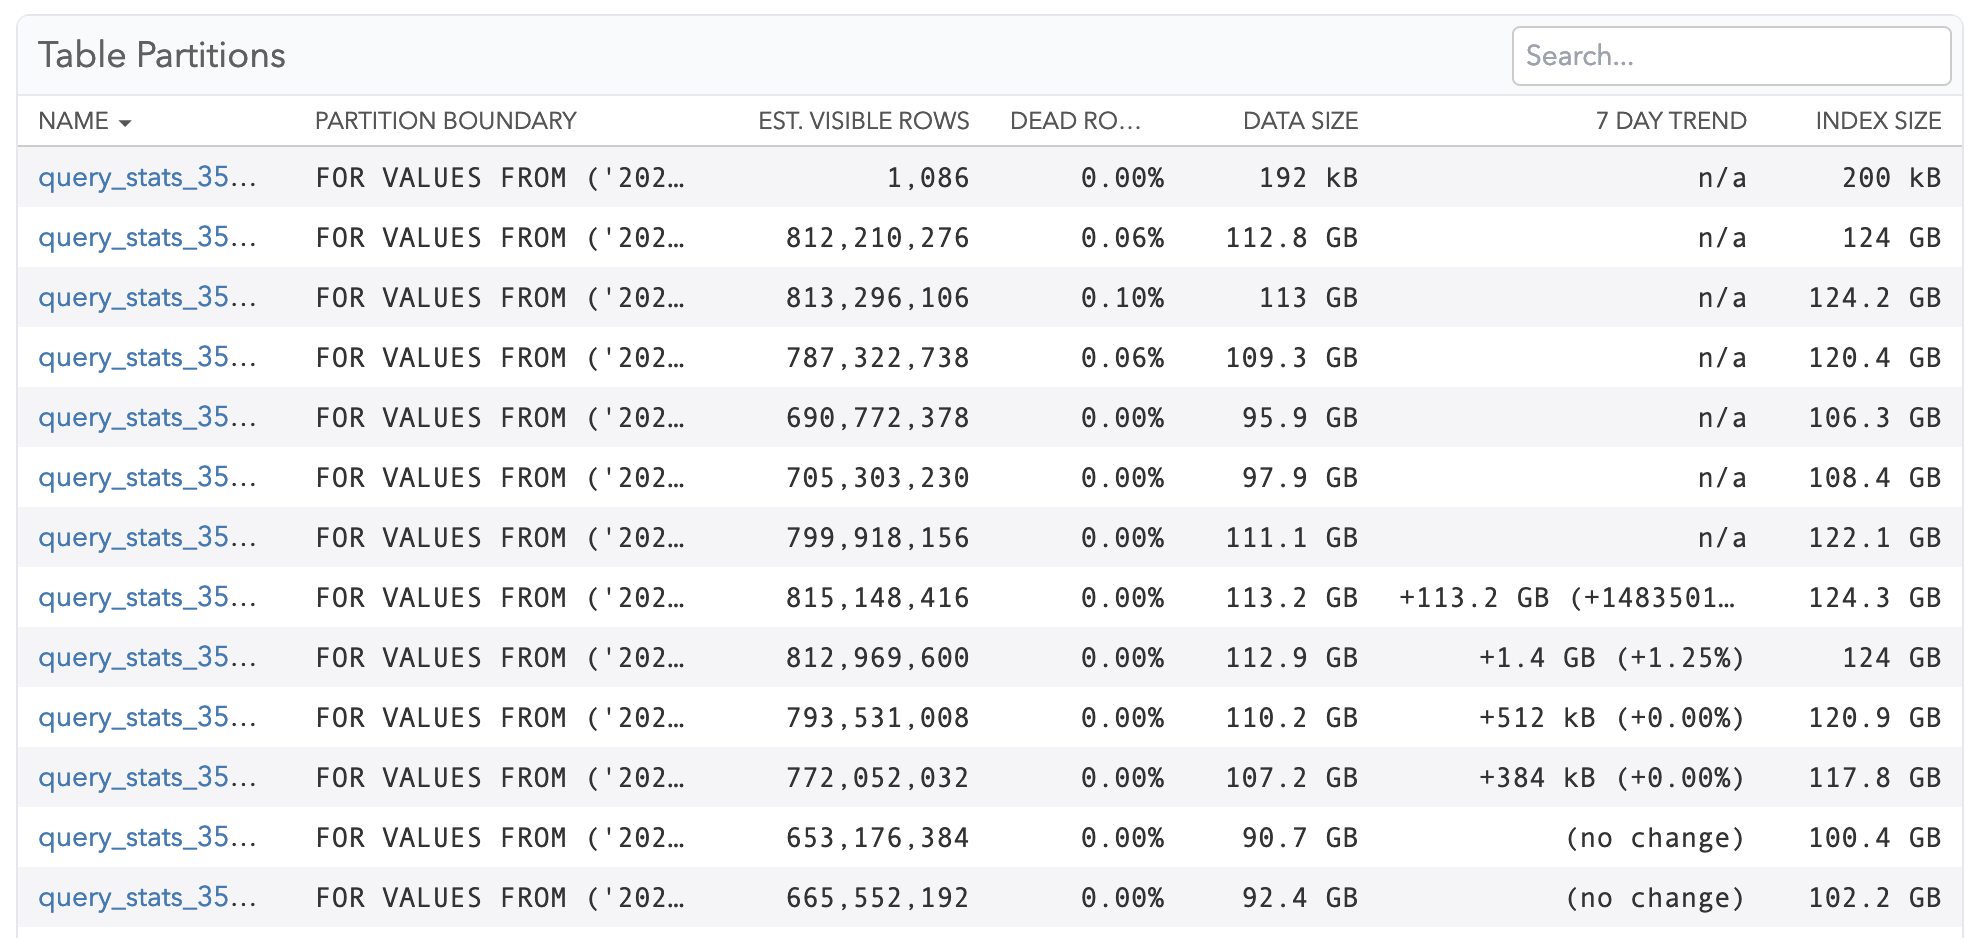The image size is (1974, 938).
Task: Sort by the NAME column header
Action: point(73,121)
